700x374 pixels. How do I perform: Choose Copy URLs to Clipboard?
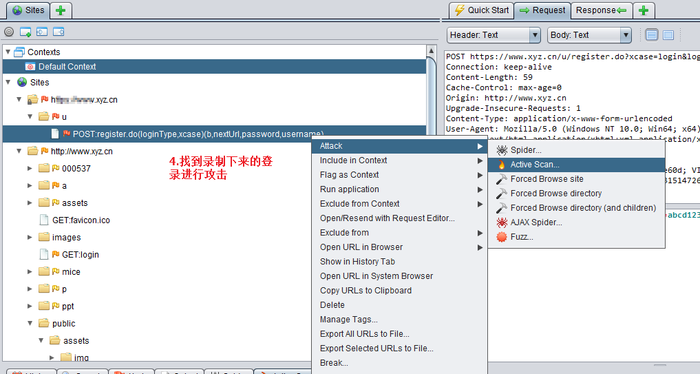399,291
